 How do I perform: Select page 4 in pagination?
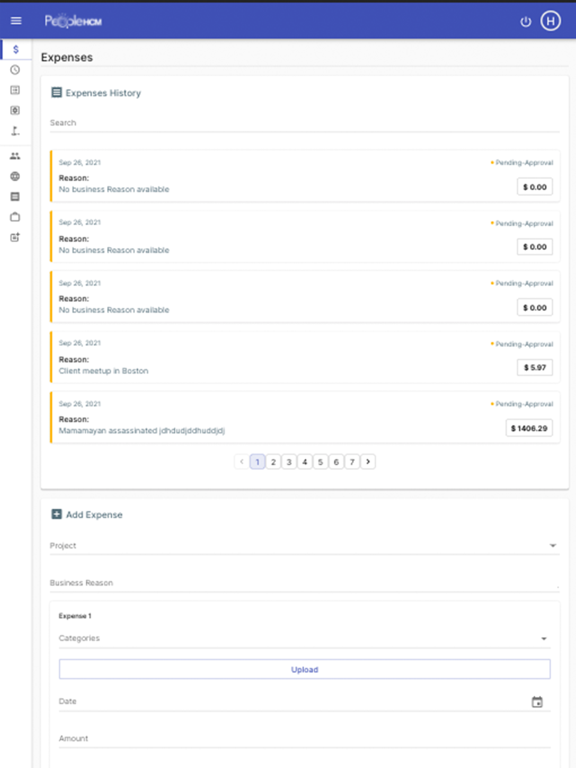pos(305,462)
